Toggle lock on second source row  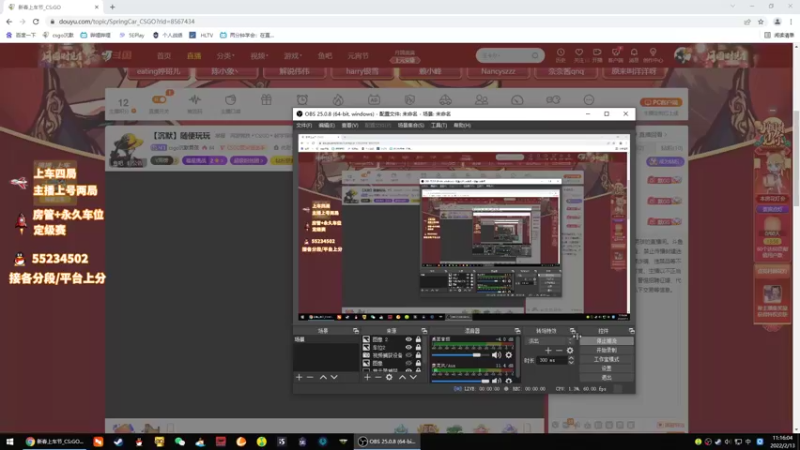(x=418, y=347)
